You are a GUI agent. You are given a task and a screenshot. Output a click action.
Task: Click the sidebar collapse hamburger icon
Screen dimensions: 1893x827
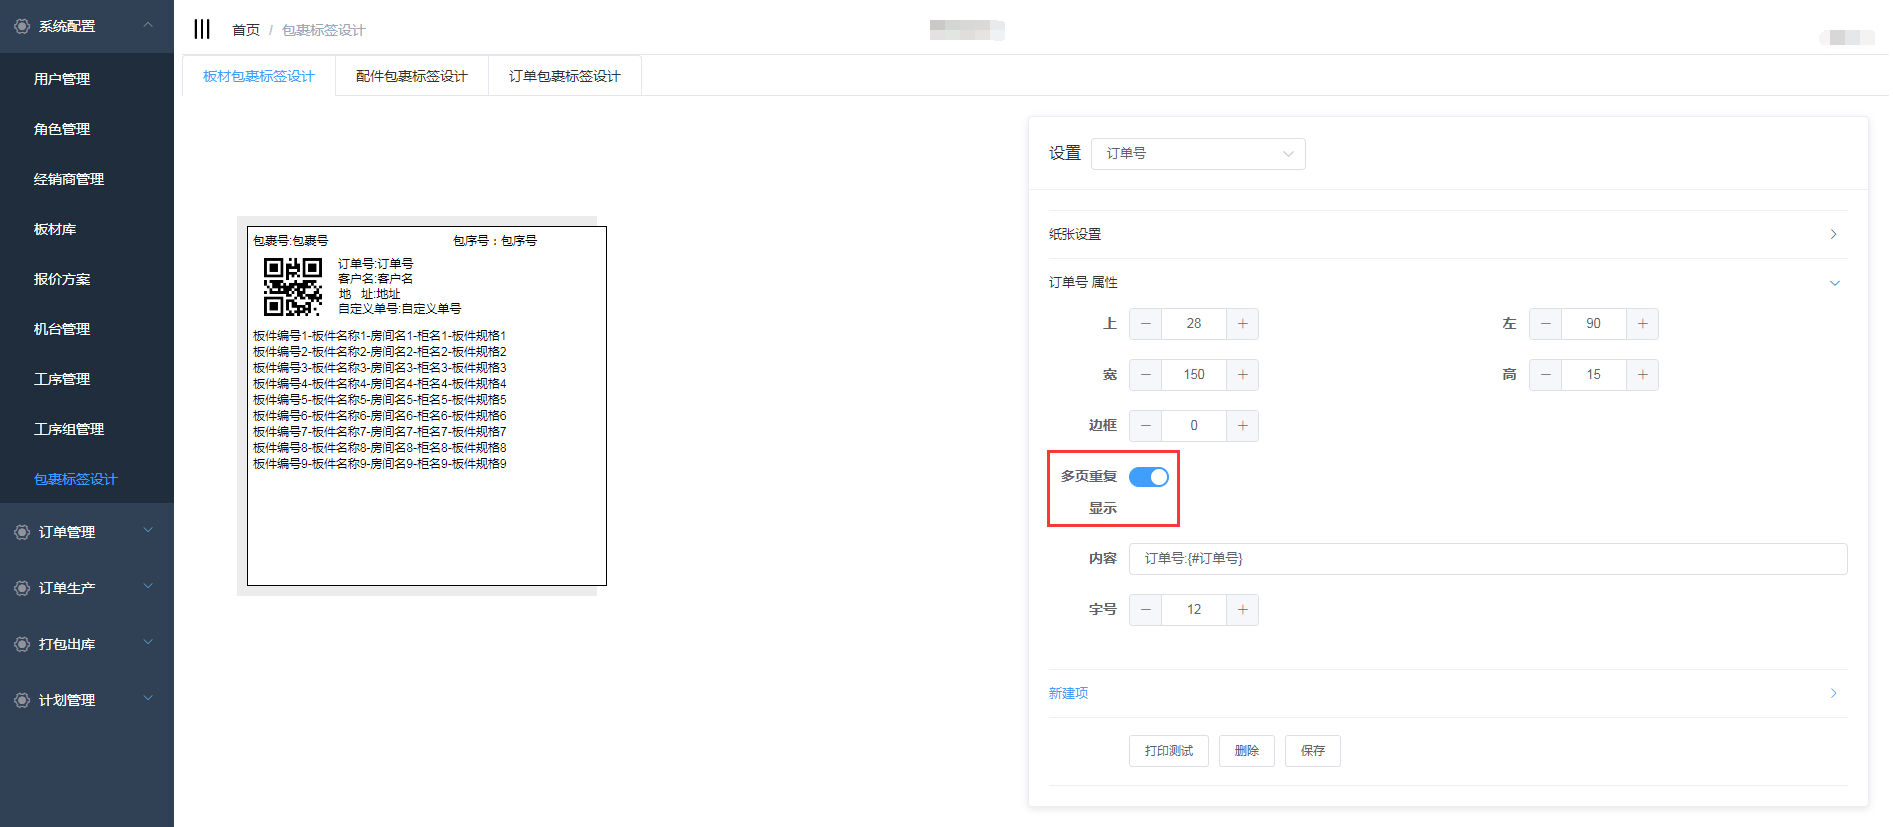tap(202, 29)
